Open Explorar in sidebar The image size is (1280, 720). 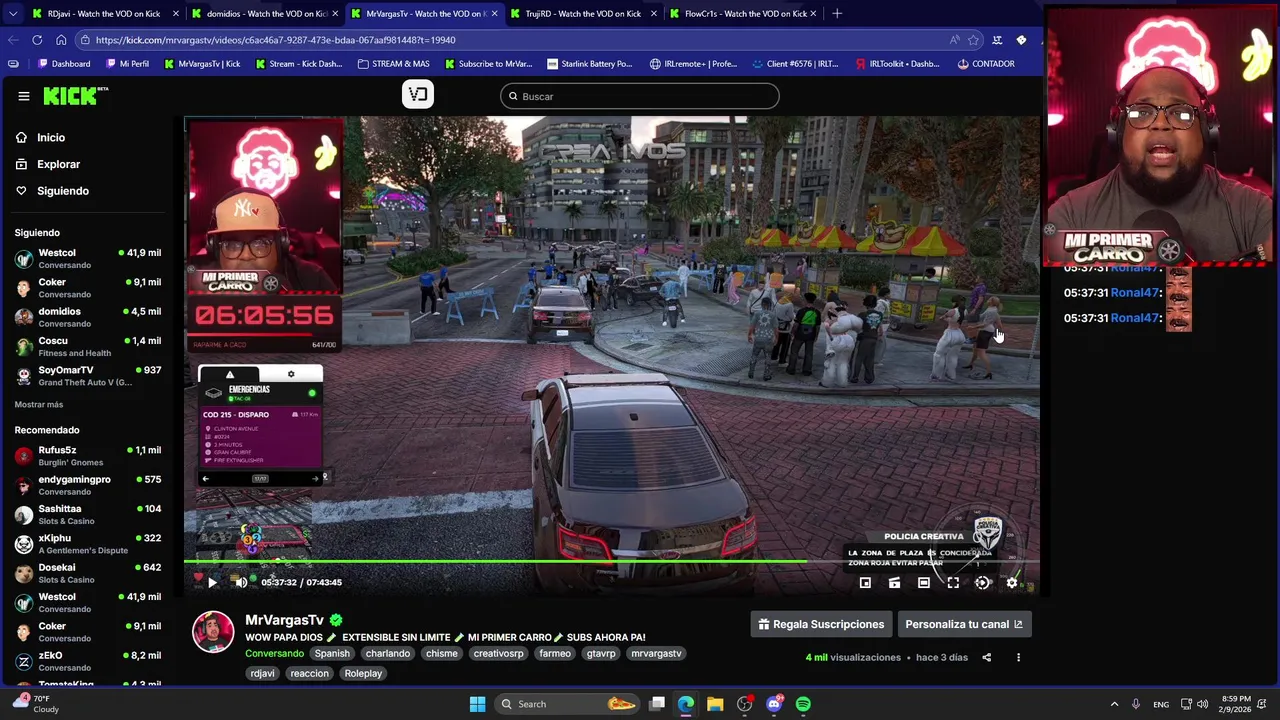pos(58,164)
